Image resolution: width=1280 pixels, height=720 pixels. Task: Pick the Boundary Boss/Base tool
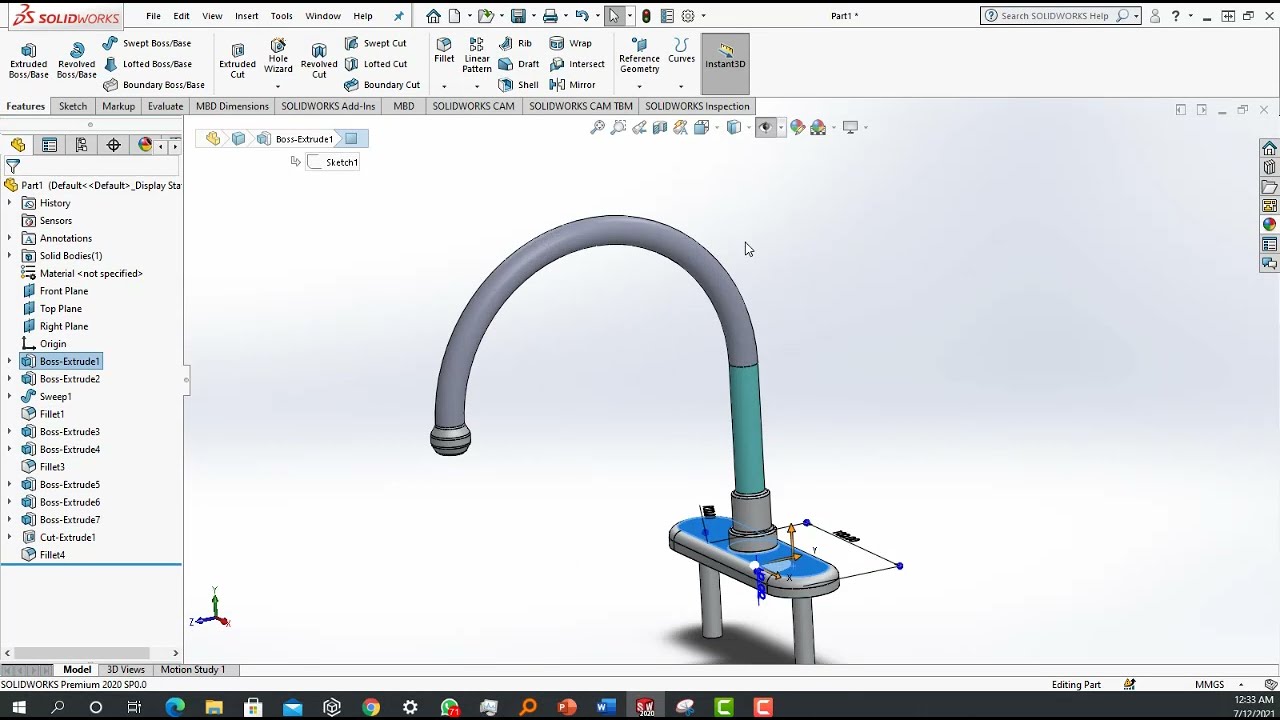[x=154, y=85]
